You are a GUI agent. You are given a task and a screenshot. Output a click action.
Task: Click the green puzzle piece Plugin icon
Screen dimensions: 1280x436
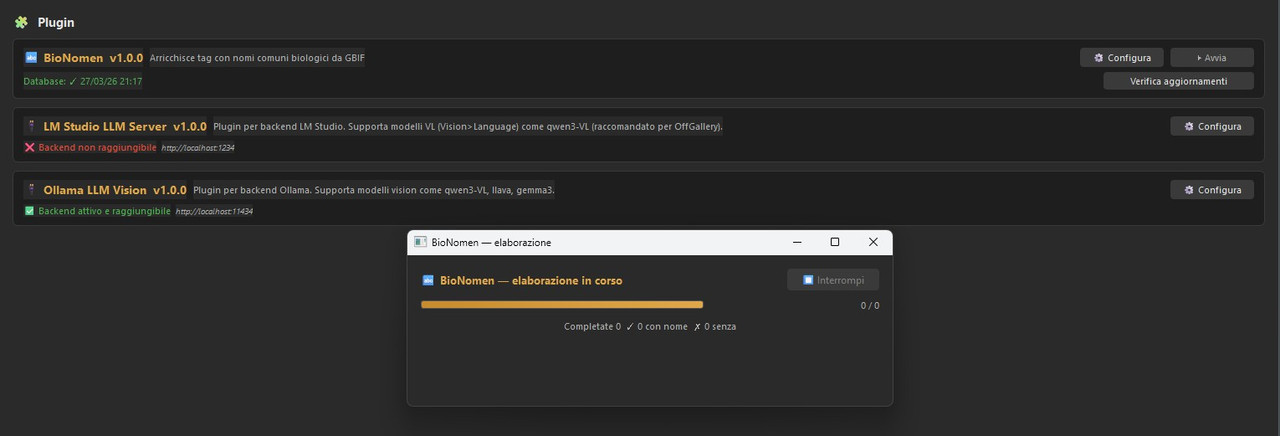point(21,22)
